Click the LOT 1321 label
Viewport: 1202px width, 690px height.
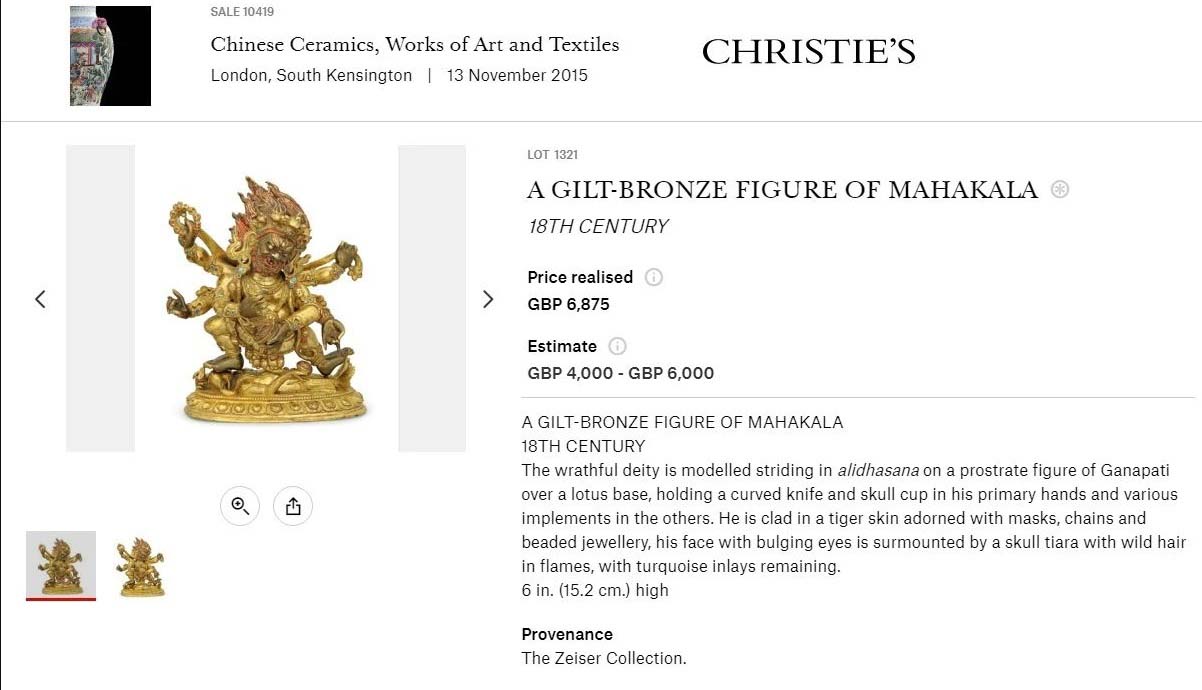(553, 155)
